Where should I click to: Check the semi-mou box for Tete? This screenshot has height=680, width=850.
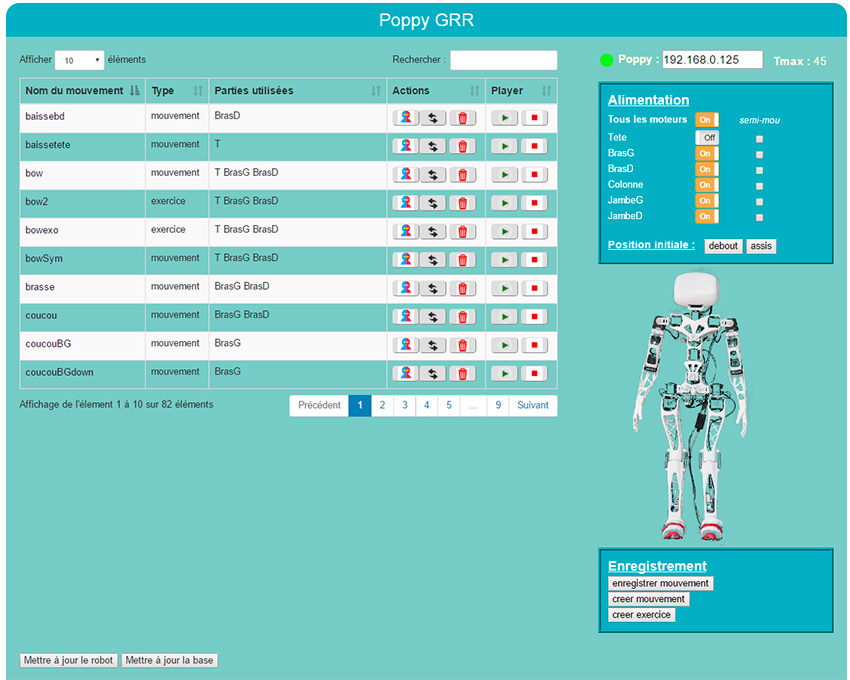(759, 139)
